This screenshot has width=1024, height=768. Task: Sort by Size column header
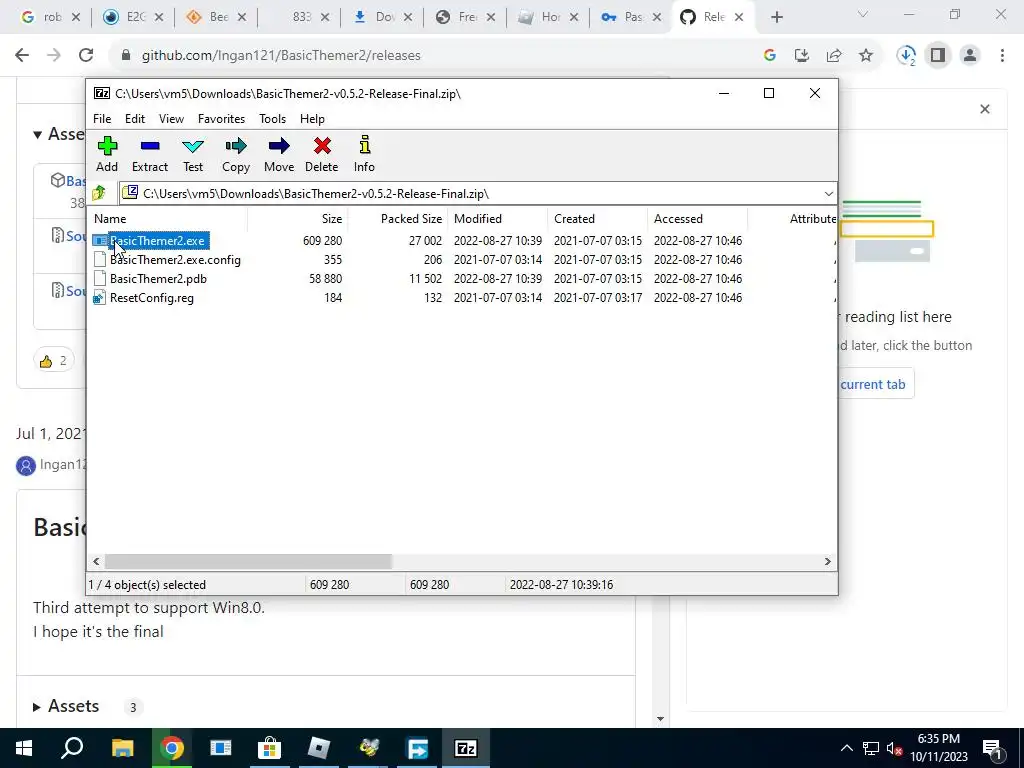click(x=298, y=219)
